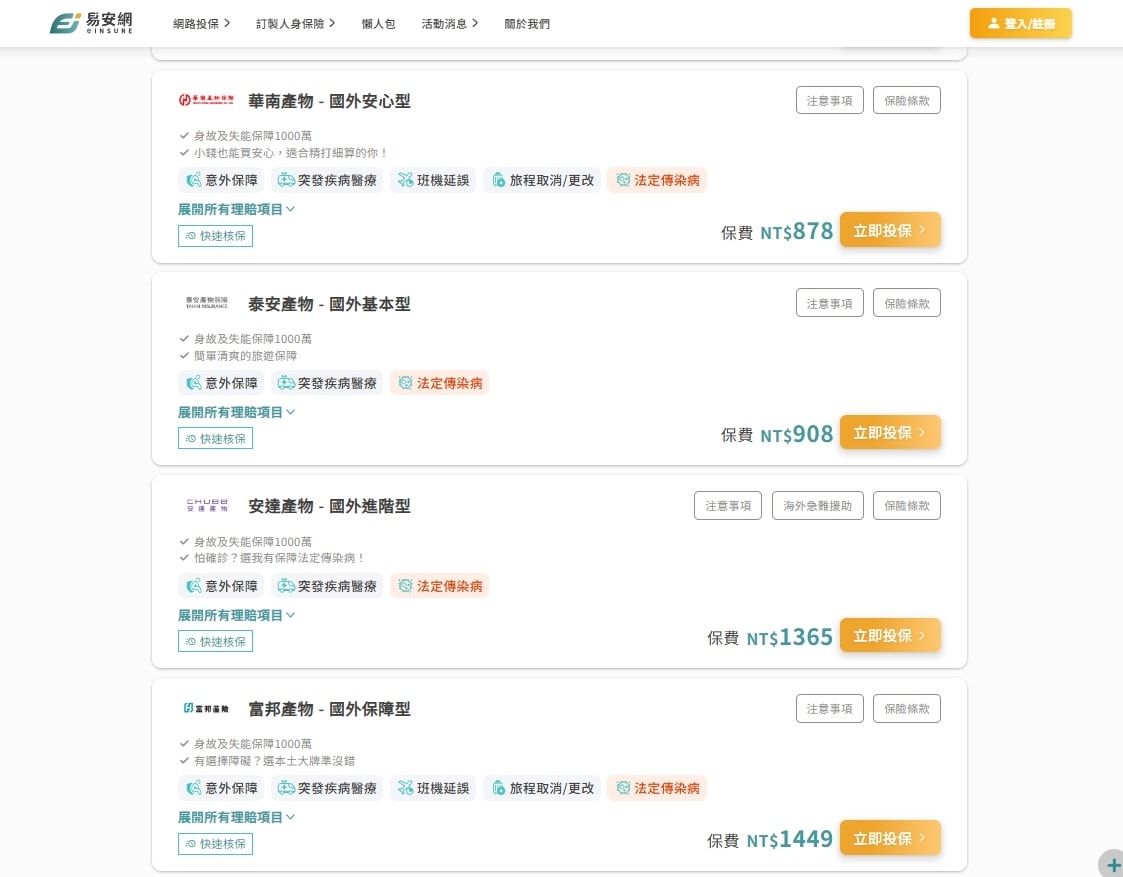
Task: Click Chubb 安達產物 company logo
Action: (x=207, y=505)
